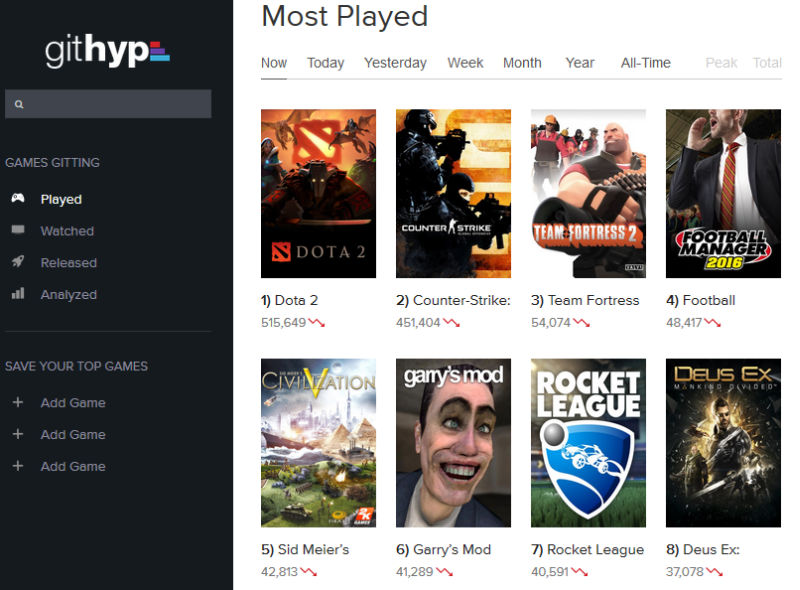
Task: Open the Released section
Action: coord(69,262)
